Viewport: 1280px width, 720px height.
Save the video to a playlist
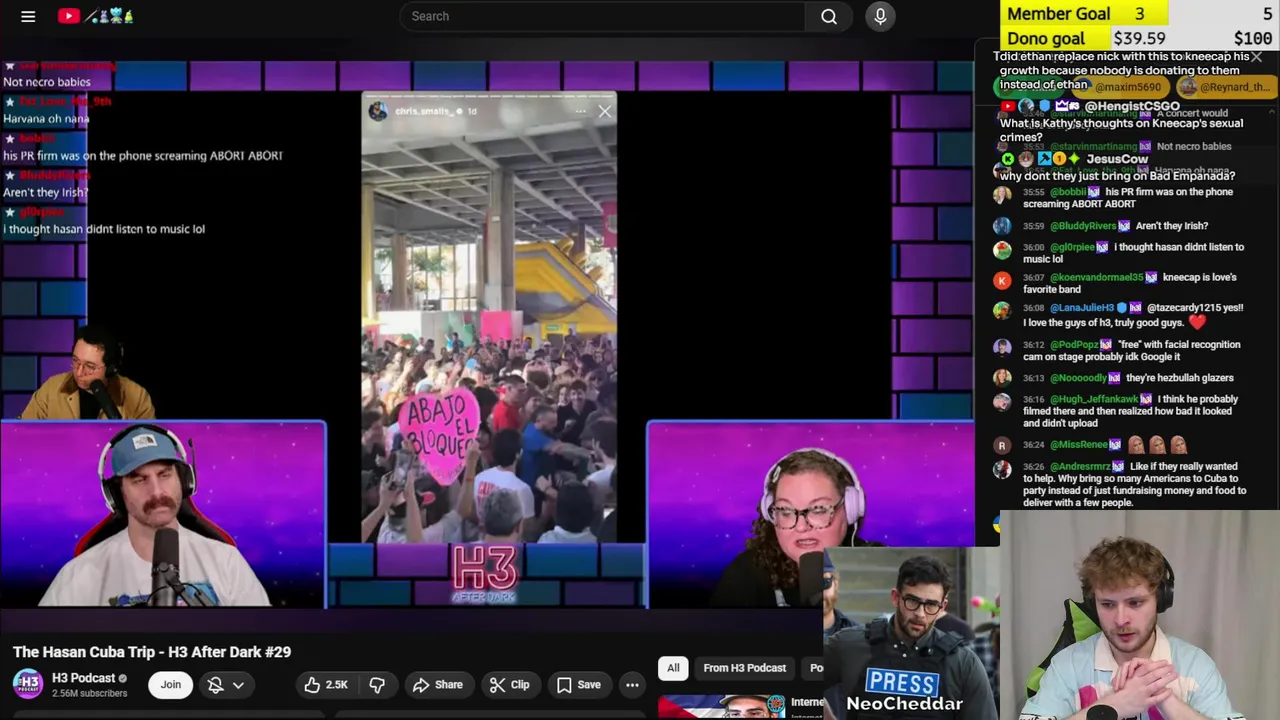pyautogui.click(x=578, y=685)
